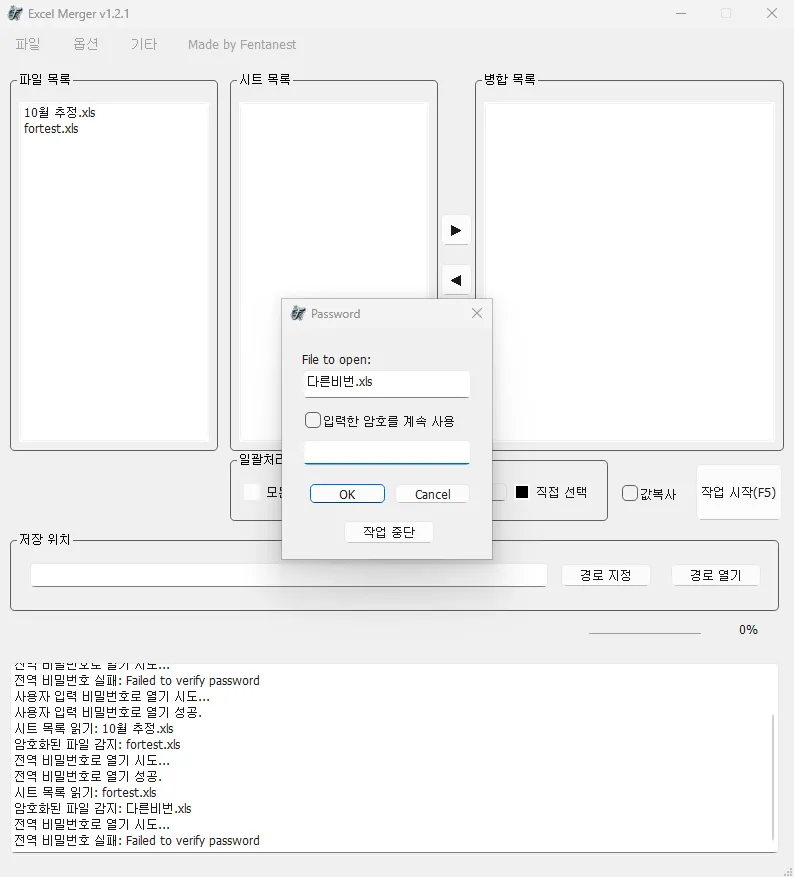The image size is (794, 877).
Task: Minimize the Excel Merger window
Action: point(680,13)
